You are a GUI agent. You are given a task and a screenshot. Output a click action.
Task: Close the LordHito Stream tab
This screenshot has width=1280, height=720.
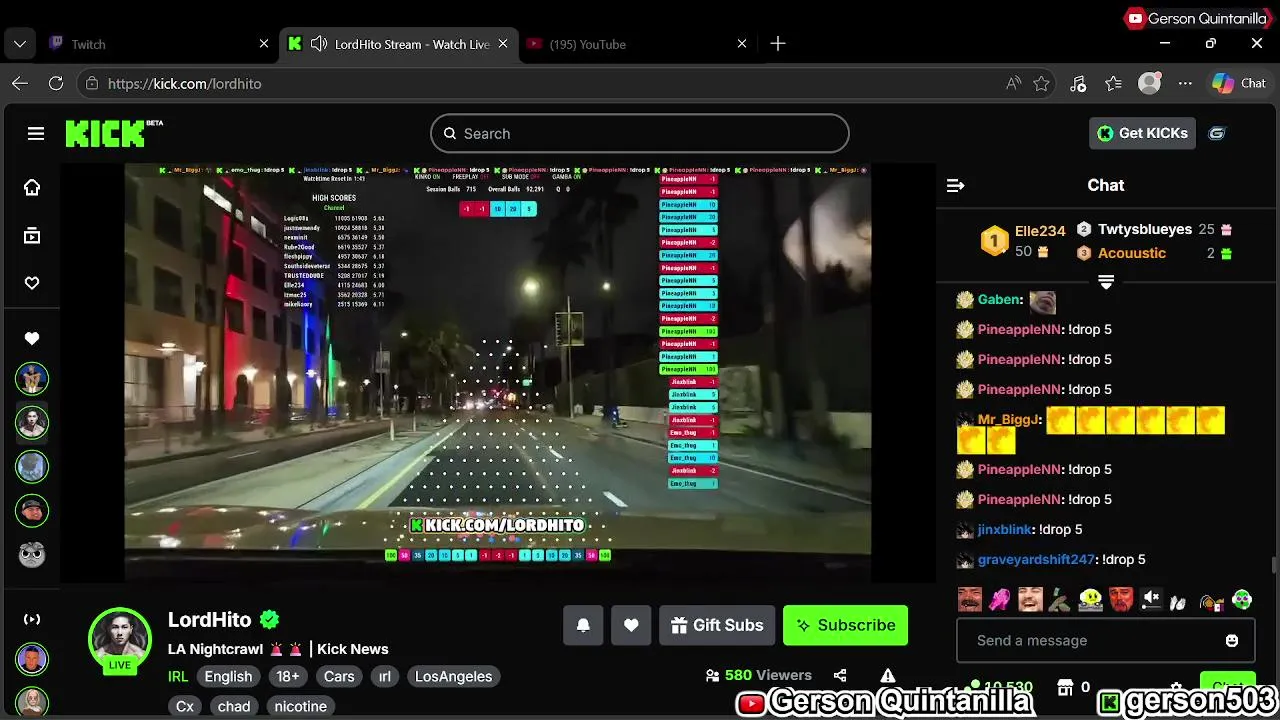[503, 44]
